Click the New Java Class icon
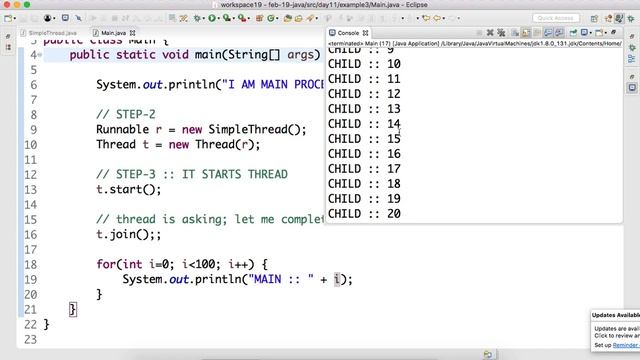Screen dimensions: 640x360 [x=271, y=18]
